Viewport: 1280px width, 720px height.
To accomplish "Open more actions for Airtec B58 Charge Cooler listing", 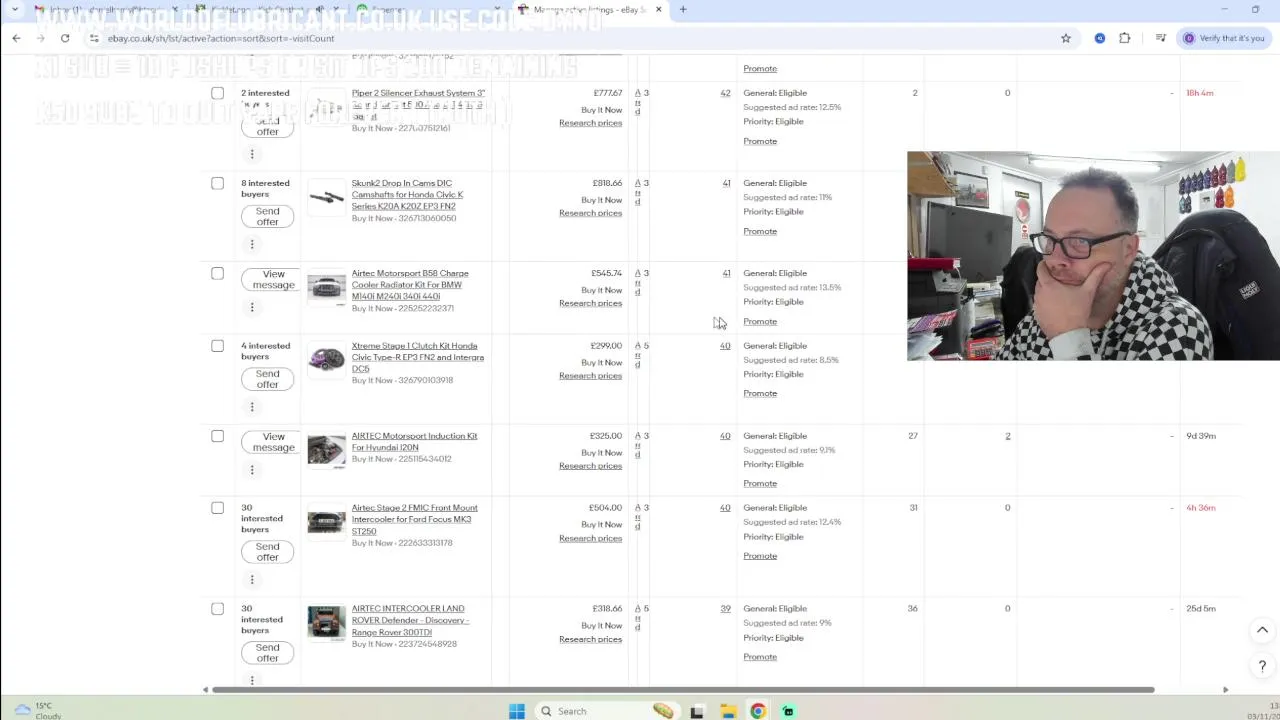I will 252,307.
